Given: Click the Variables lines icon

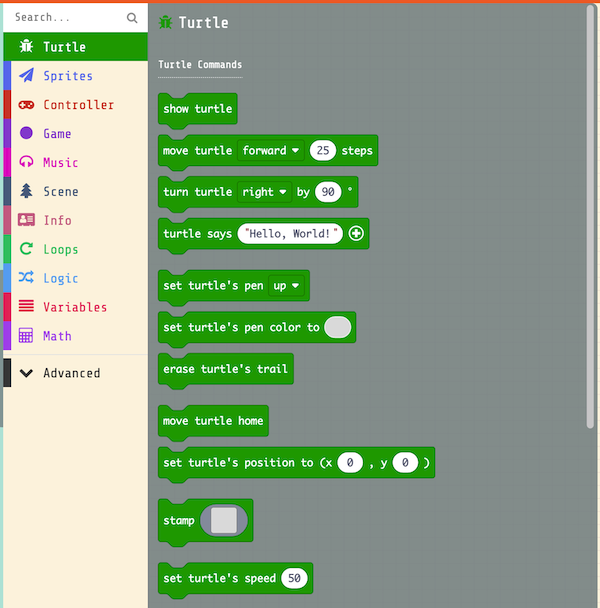Looking at the screenshot, I should coord(26,306).
